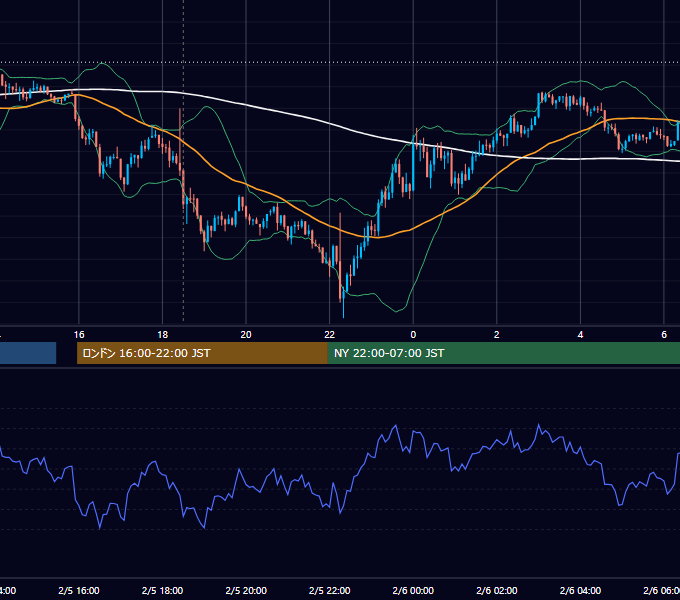
Task: Click the 18 hour label on price chart axis
Action: [162, 335]
